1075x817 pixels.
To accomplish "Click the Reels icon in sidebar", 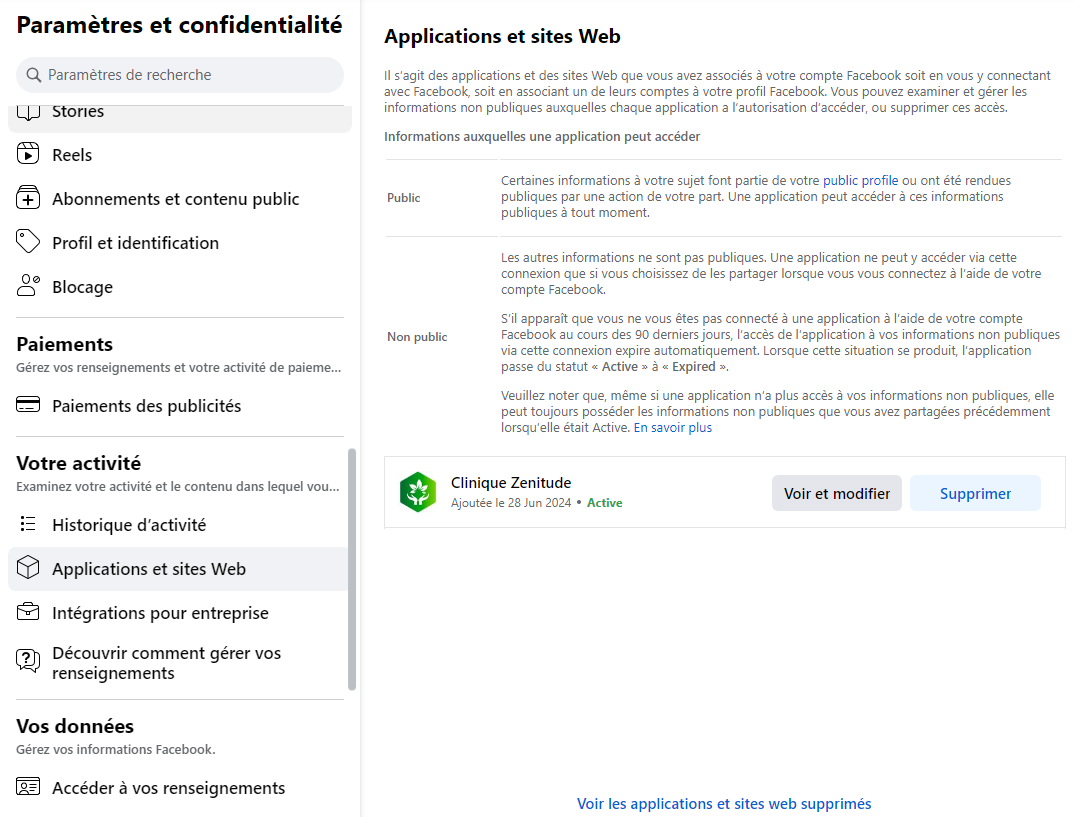I will pyautogui.click(x=28, y=155).
